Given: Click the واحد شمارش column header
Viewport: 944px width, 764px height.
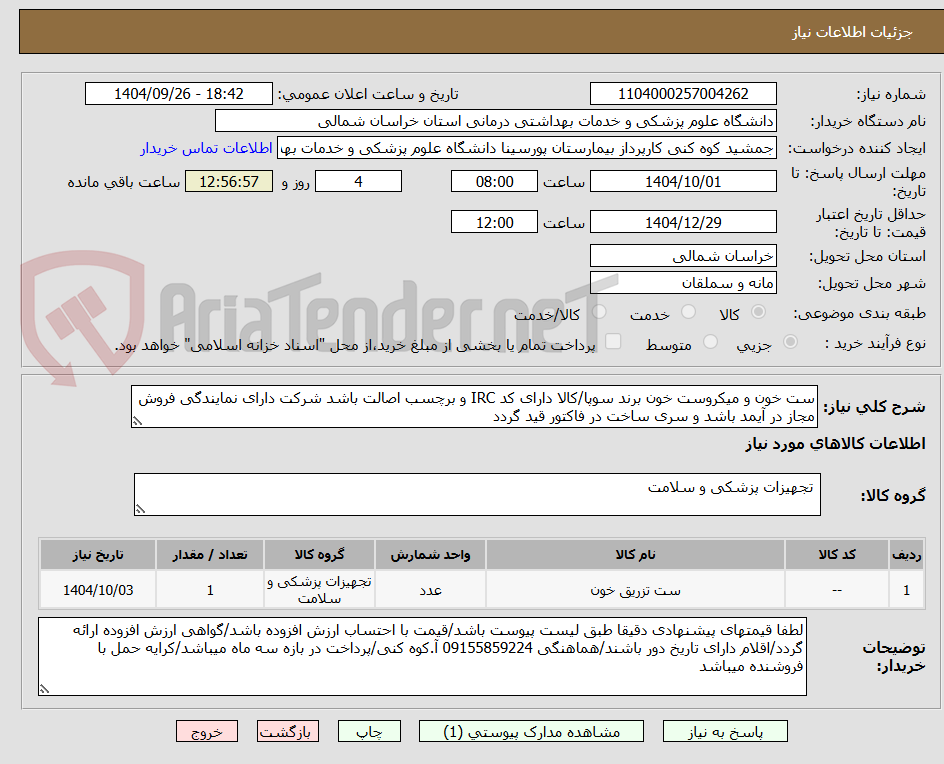Looking at the screenshot, I should 430,554.
